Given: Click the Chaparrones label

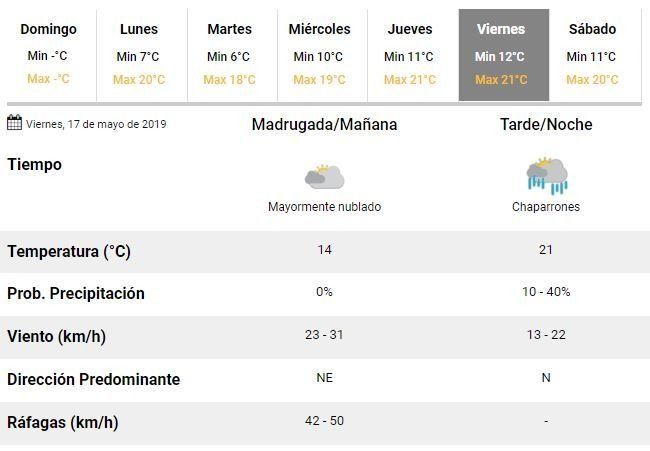Looking at the screenshot, I should (x=546, y=207).
